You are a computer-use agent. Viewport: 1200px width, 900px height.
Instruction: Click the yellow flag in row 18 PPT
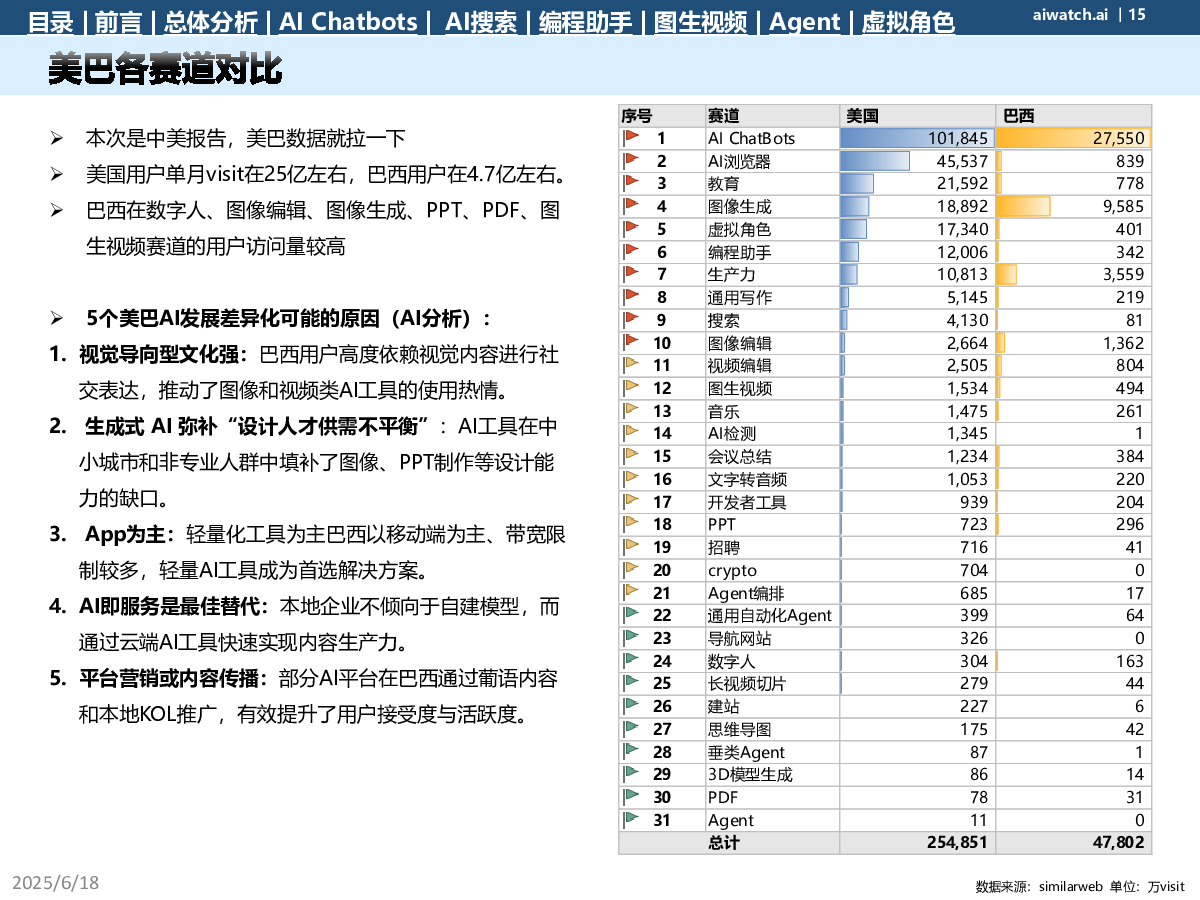pos(631,523)
